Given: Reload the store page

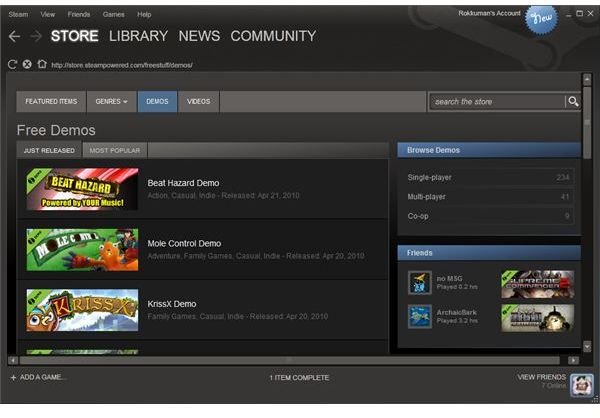Looking at the screenshot, I should (x=12, y=64).
